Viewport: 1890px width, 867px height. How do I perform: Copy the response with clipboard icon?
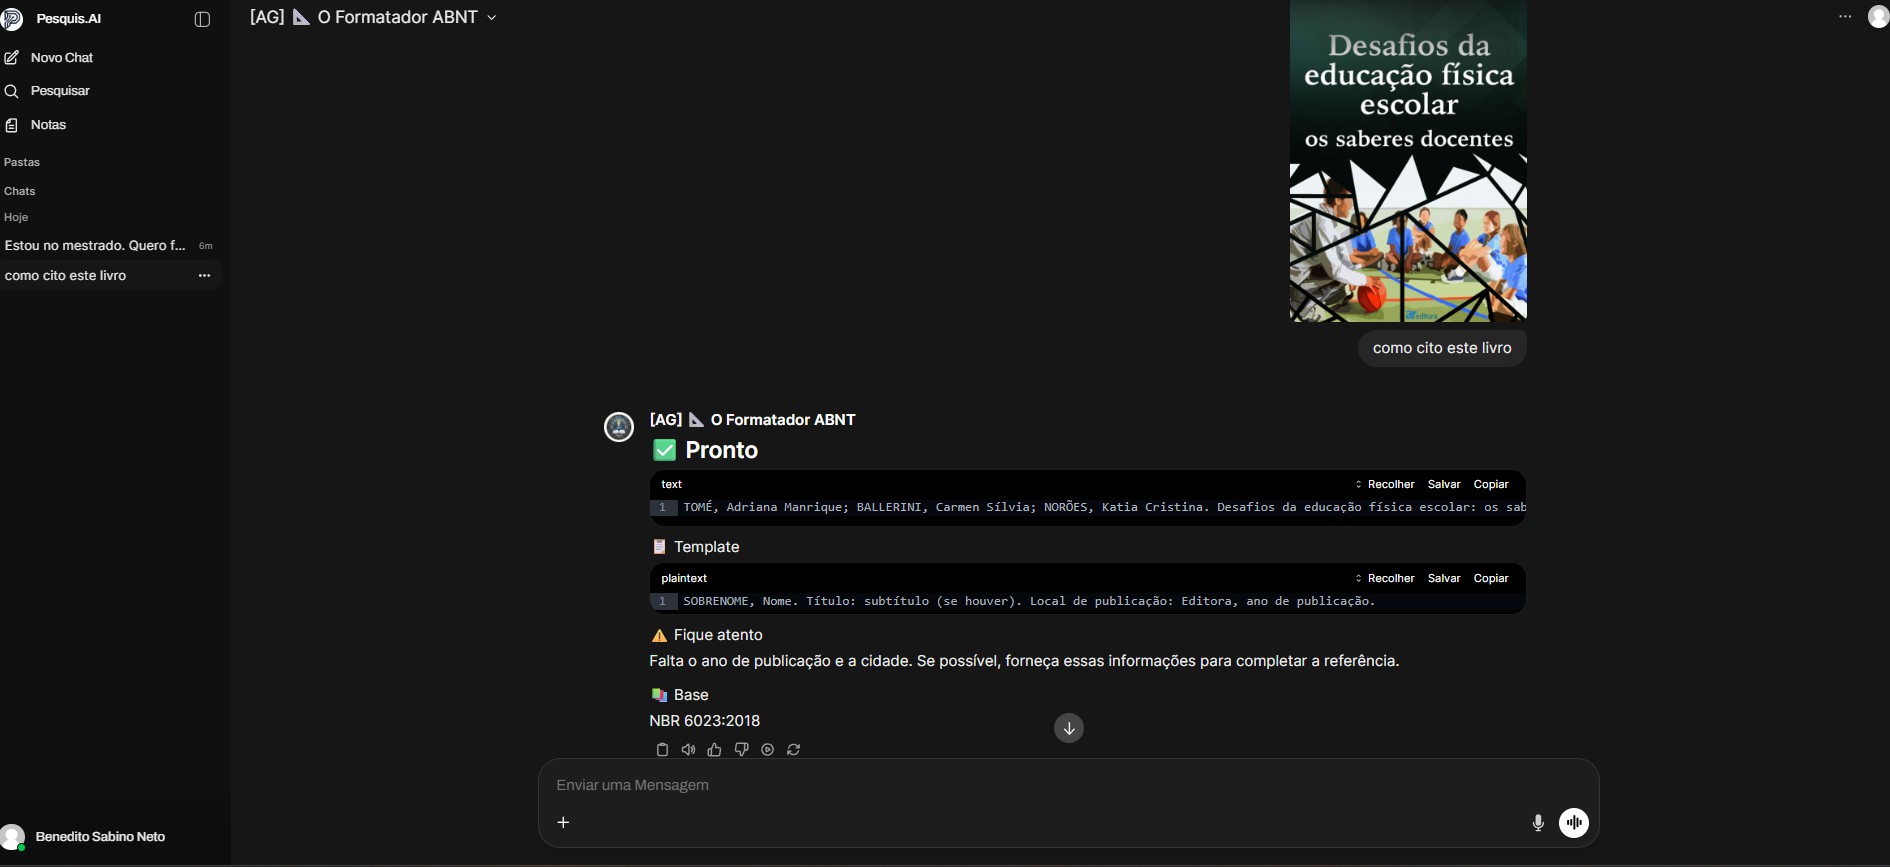pos(662,749)
